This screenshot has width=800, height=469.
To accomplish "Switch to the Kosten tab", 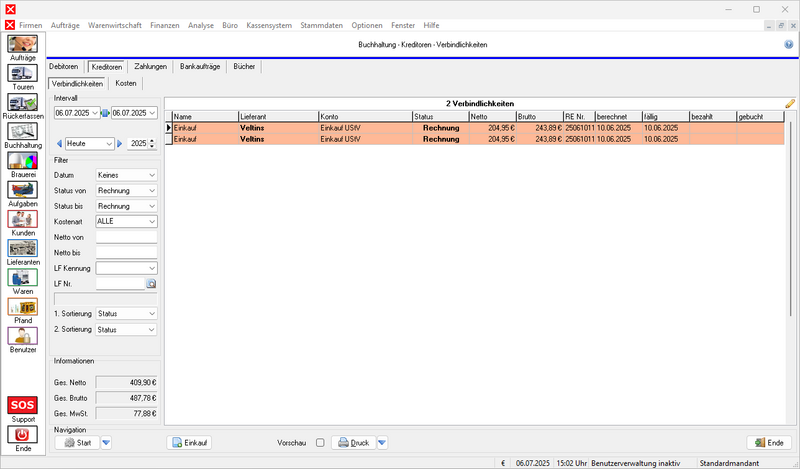I will click(126, 83).
